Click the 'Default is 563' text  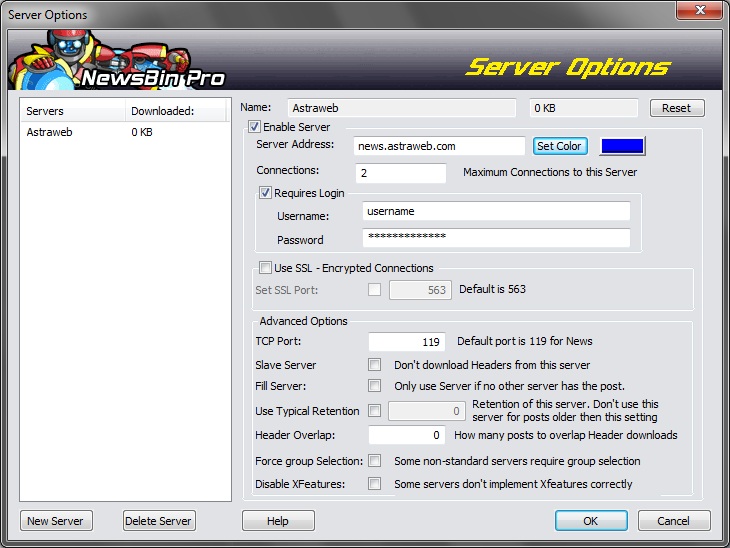pos(492,289)
